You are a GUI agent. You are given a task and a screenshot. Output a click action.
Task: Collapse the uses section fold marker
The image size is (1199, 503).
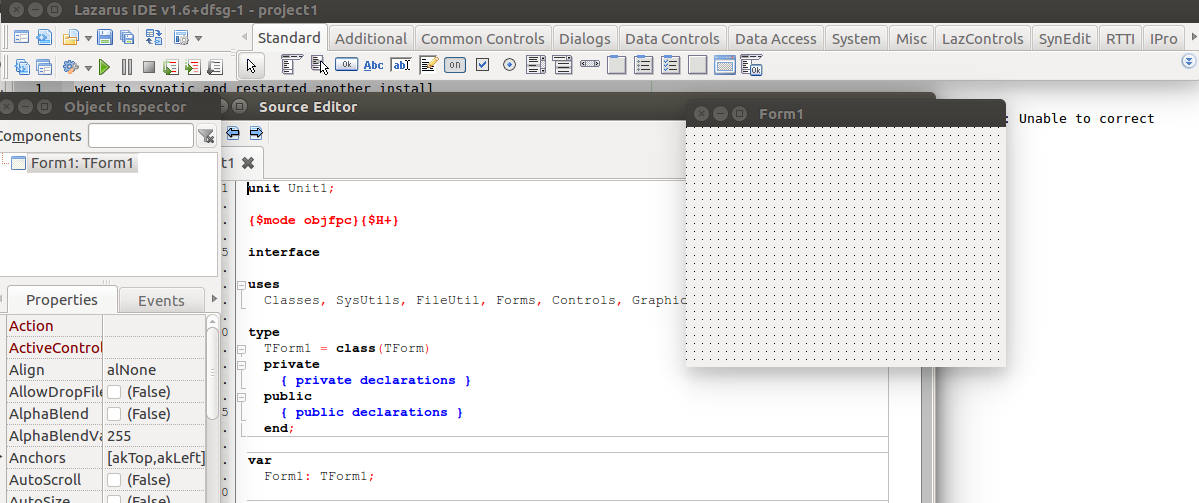point(241,285)
